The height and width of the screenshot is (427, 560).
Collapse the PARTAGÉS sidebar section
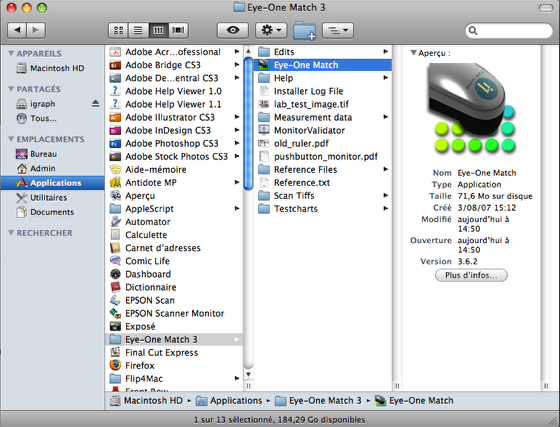tap(11, 89)
